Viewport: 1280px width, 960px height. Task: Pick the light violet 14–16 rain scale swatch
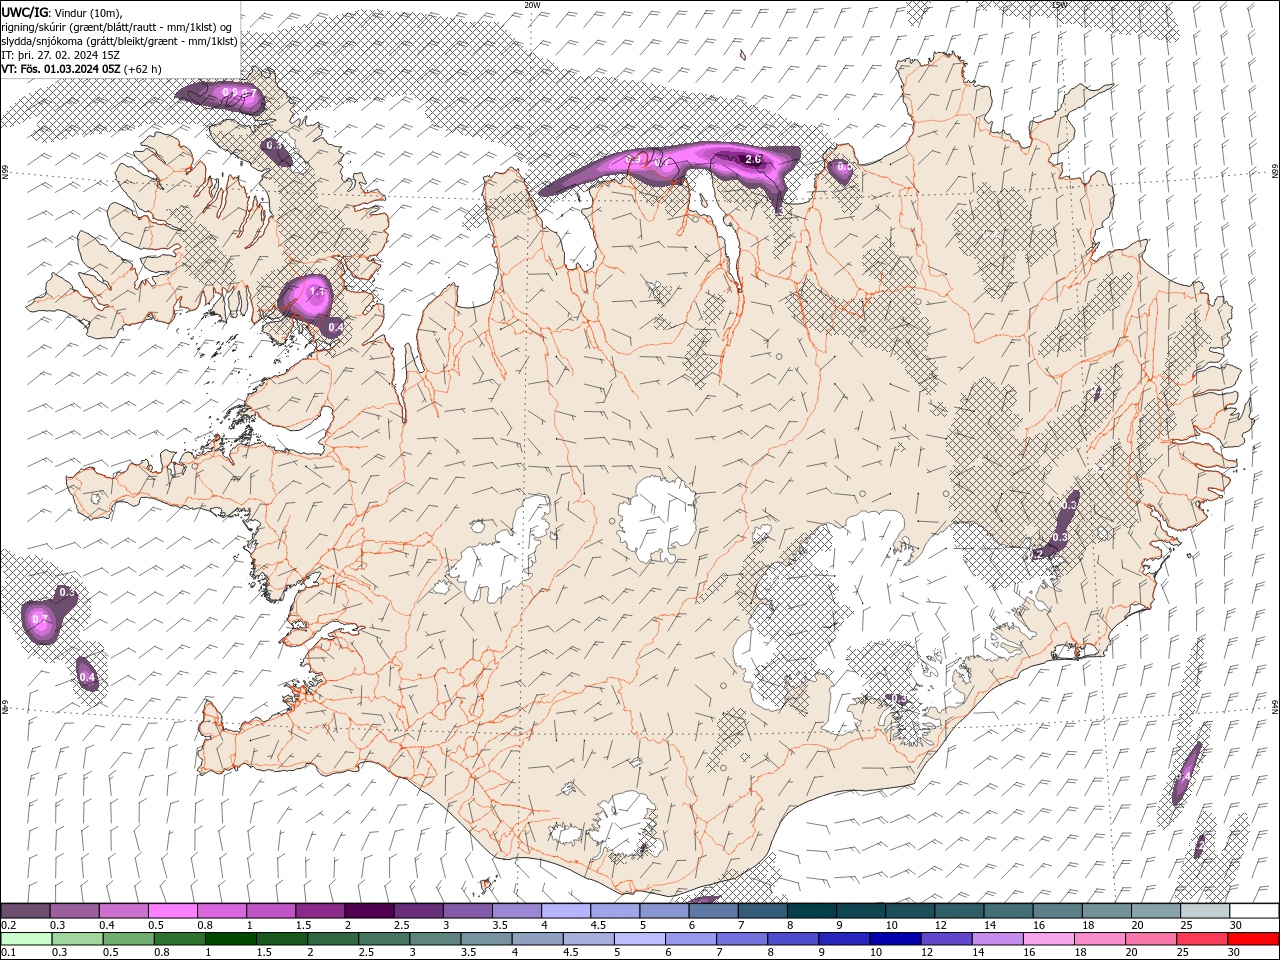pyautogui.click(x=998, y=939)
